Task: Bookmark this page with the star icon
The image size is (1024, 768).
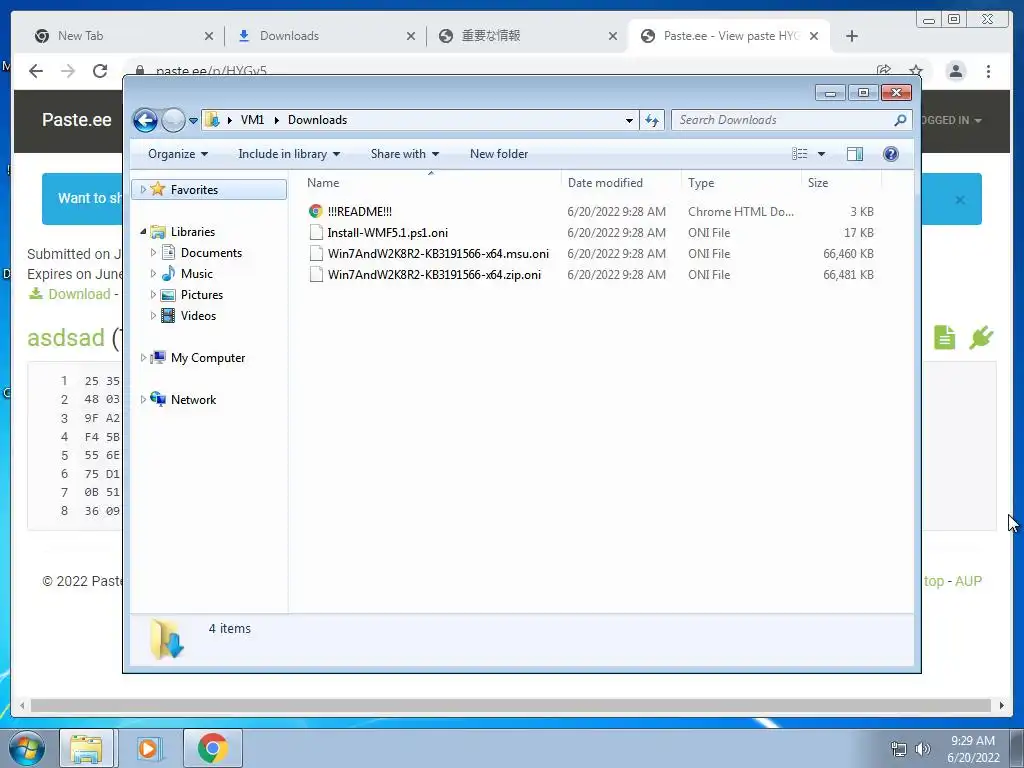Action: (916, 70)
